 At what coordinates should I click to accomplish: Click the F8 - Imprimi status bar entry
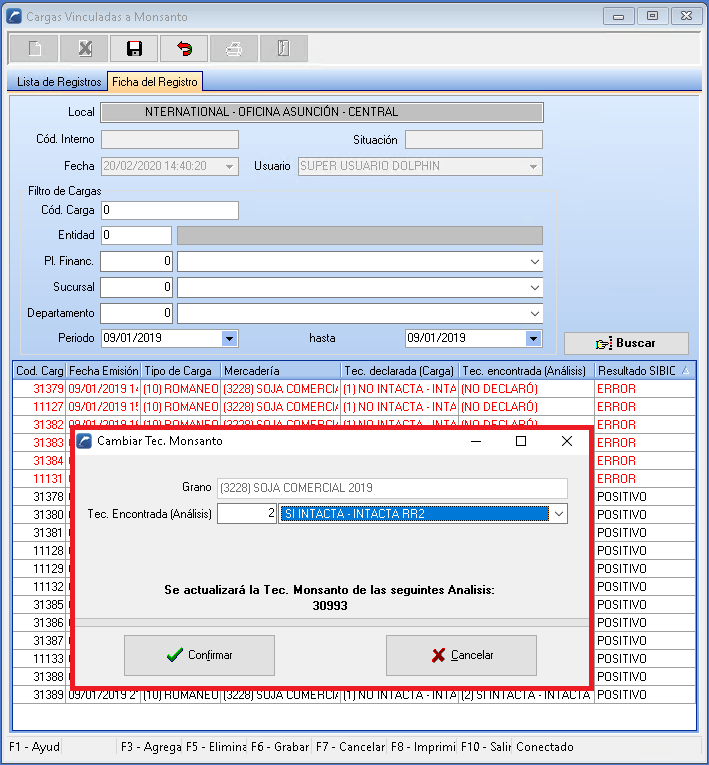coord(423,747)
